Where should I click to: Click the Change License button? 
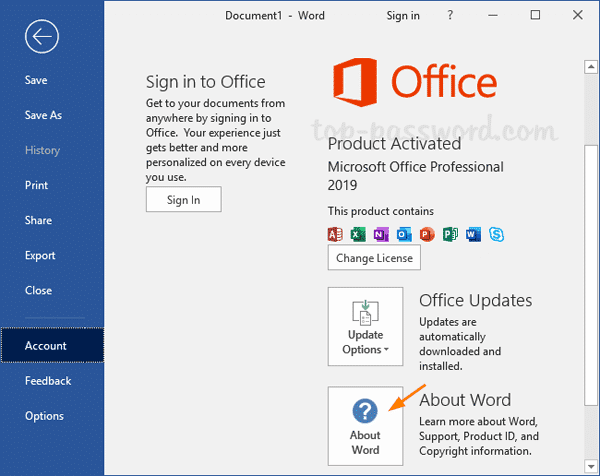click(x=374, y=258)
